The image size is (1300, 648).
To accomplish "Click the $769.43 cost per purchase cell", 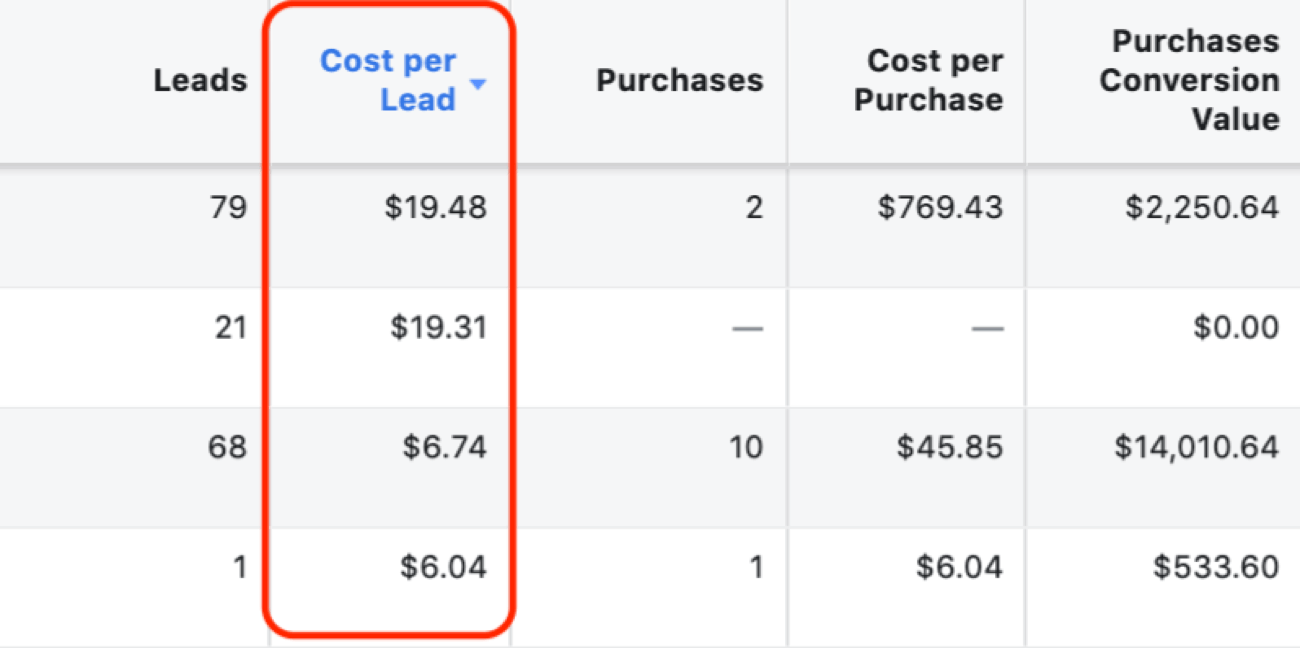I will pyautogui.click(x=940, y=208).
